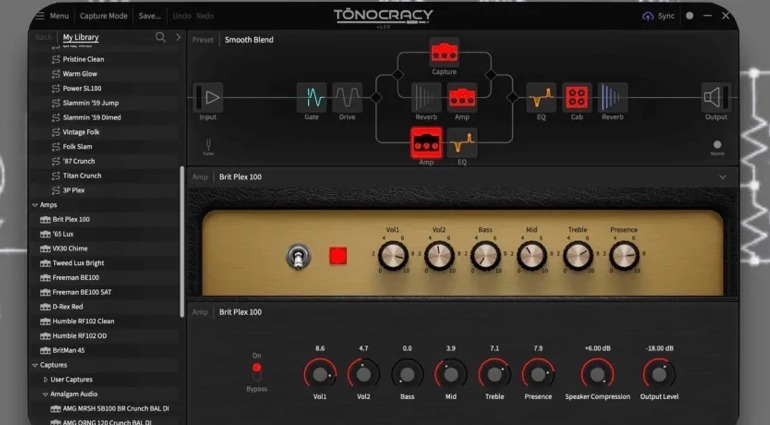770x425 pixels.
Task: Select the Input block in signal chain
Action: point(208,97)
